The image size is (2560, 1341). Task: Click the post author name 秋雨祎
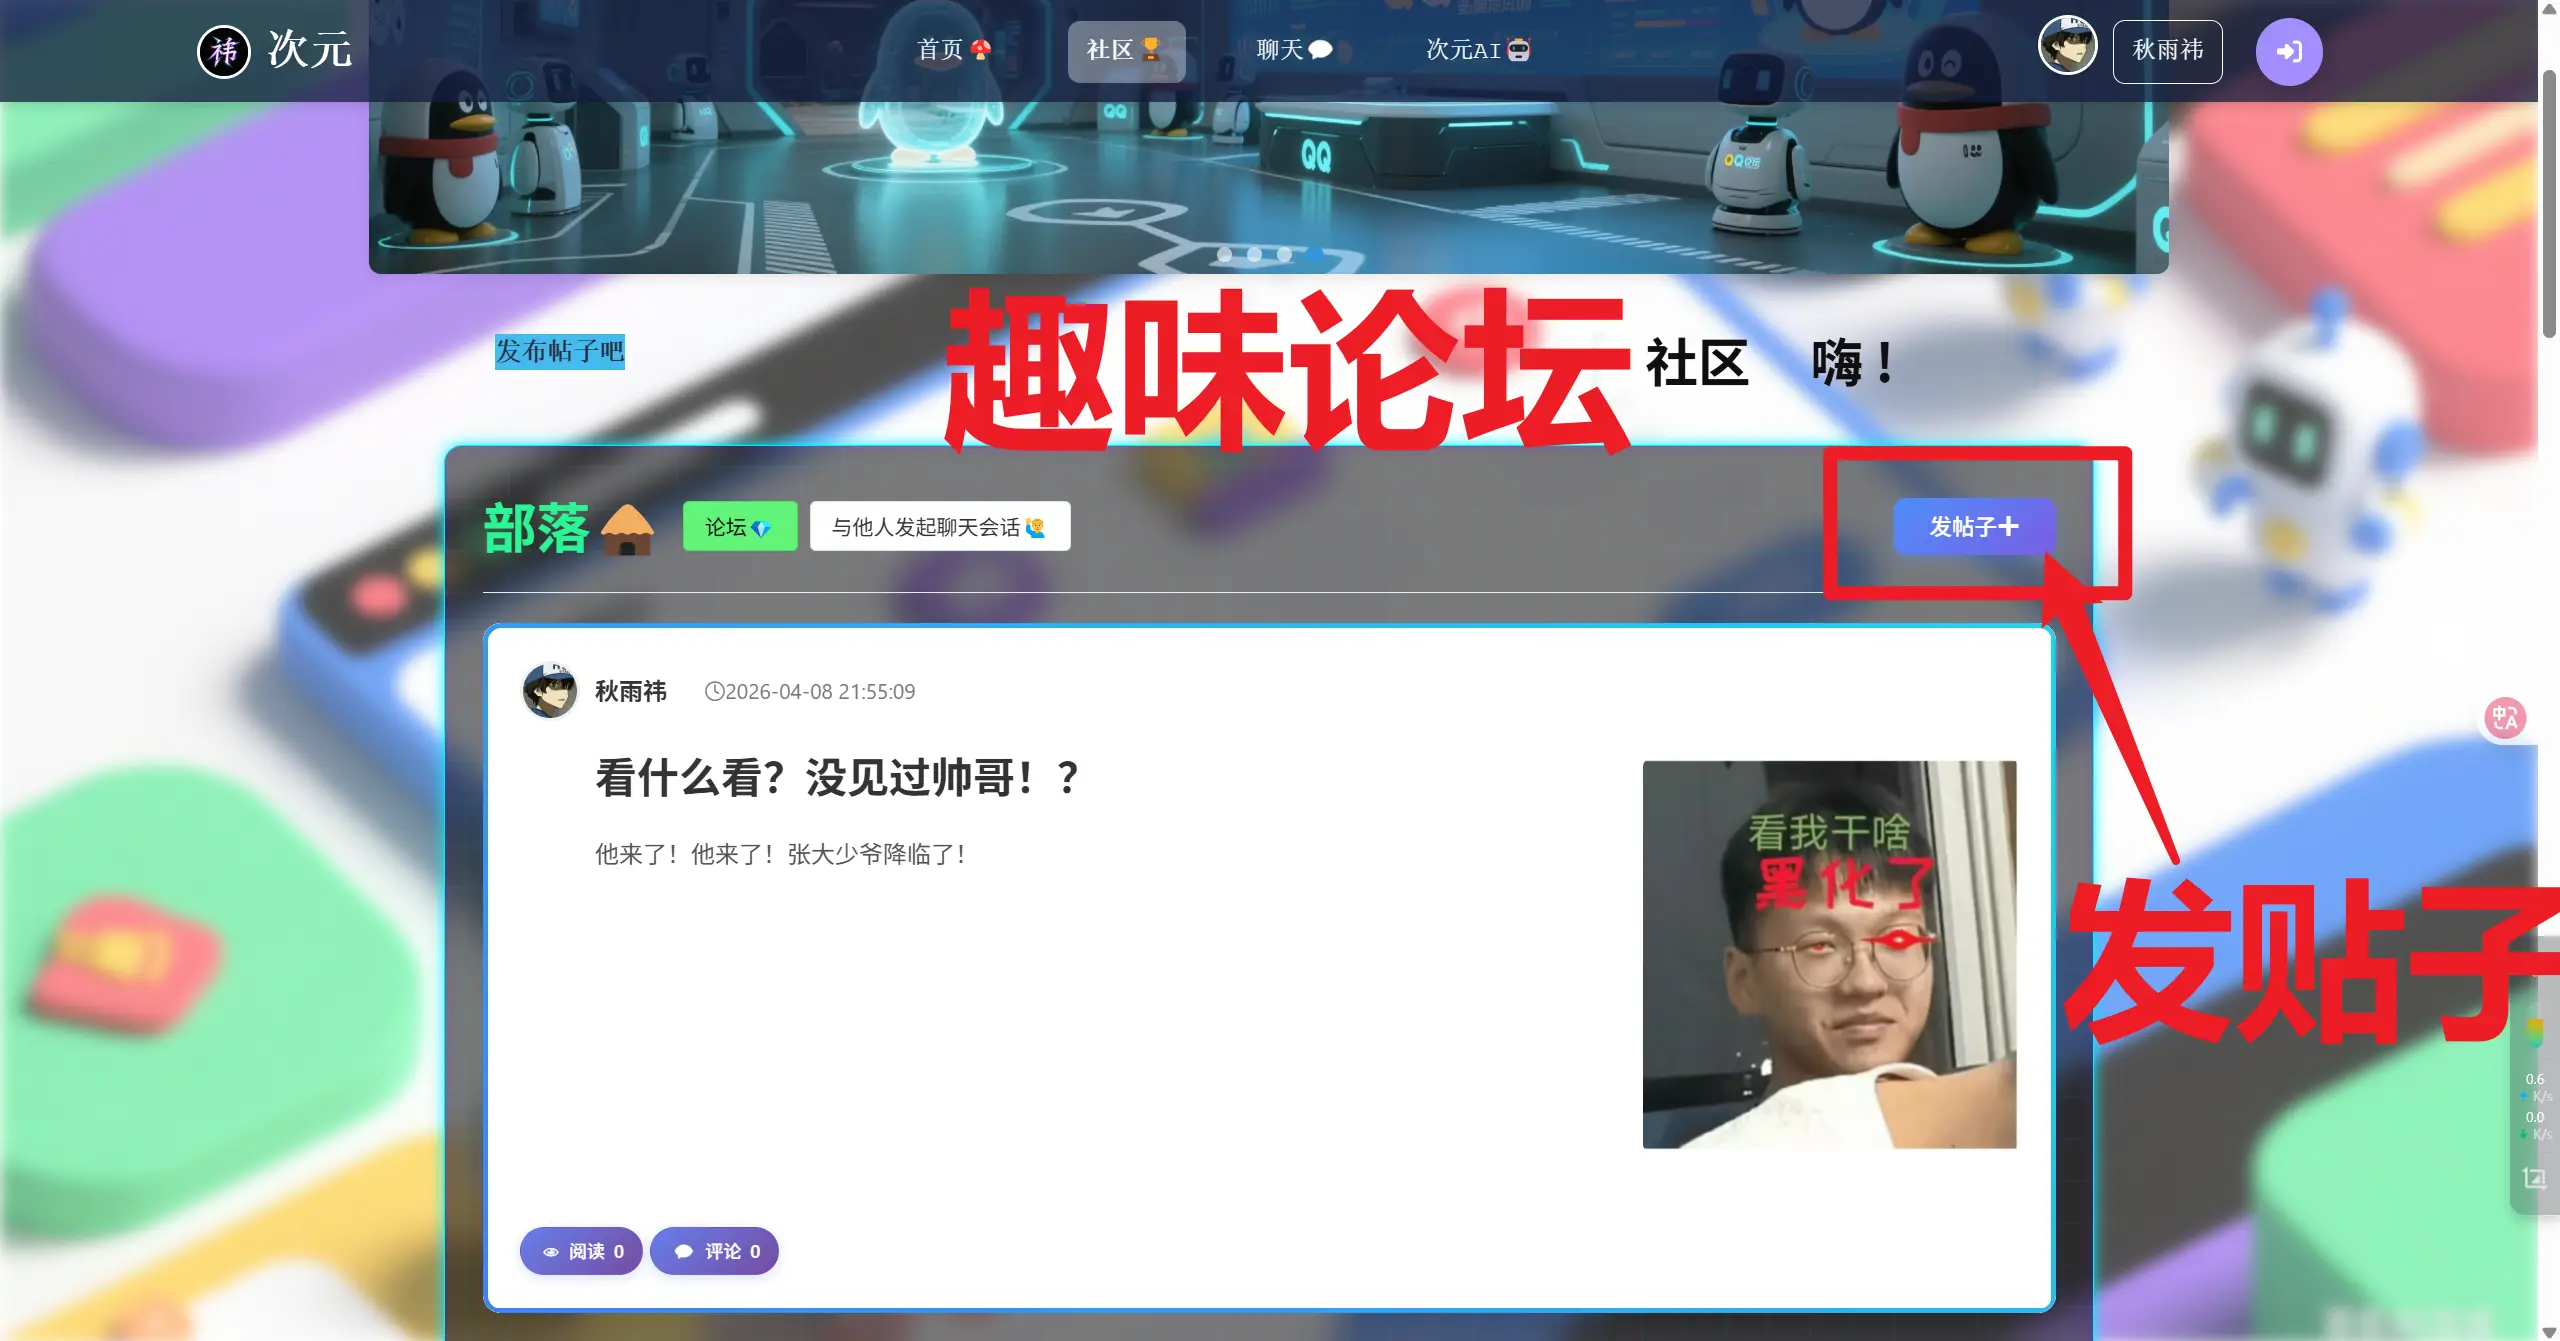(x=630, y=691)
